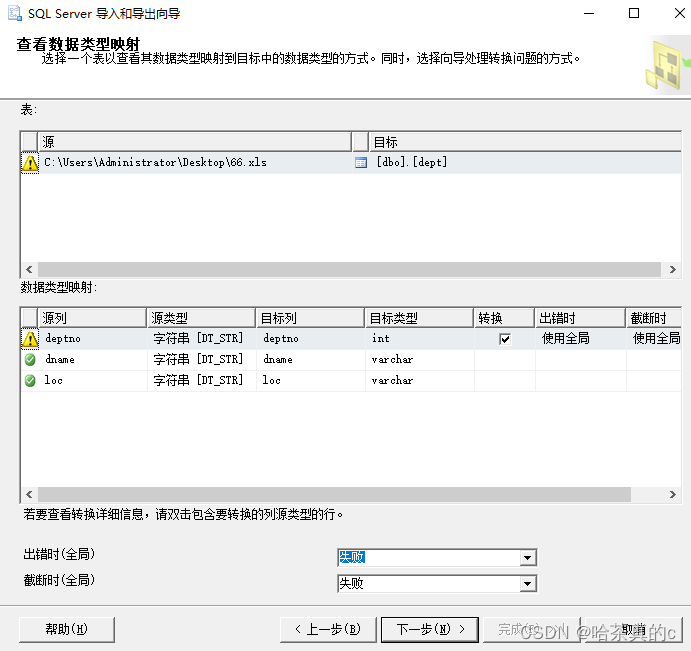Viewport: 691px width, 651px height.
Task: Click the green check icon beside loc
Action: [30, 380]
